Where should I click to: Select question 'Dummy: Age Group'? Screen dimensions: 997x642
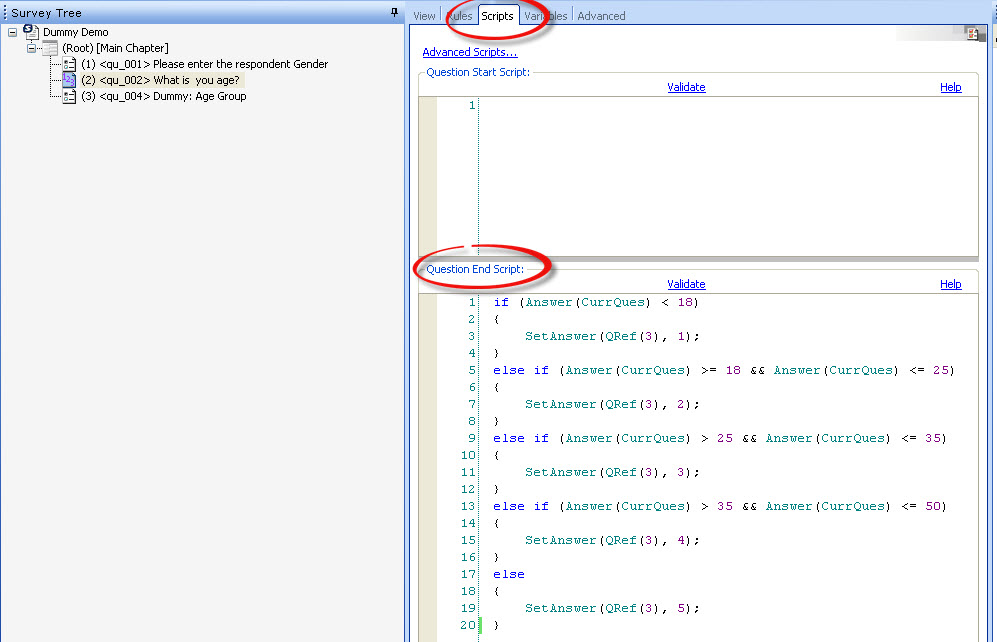(x=163, y=97)
